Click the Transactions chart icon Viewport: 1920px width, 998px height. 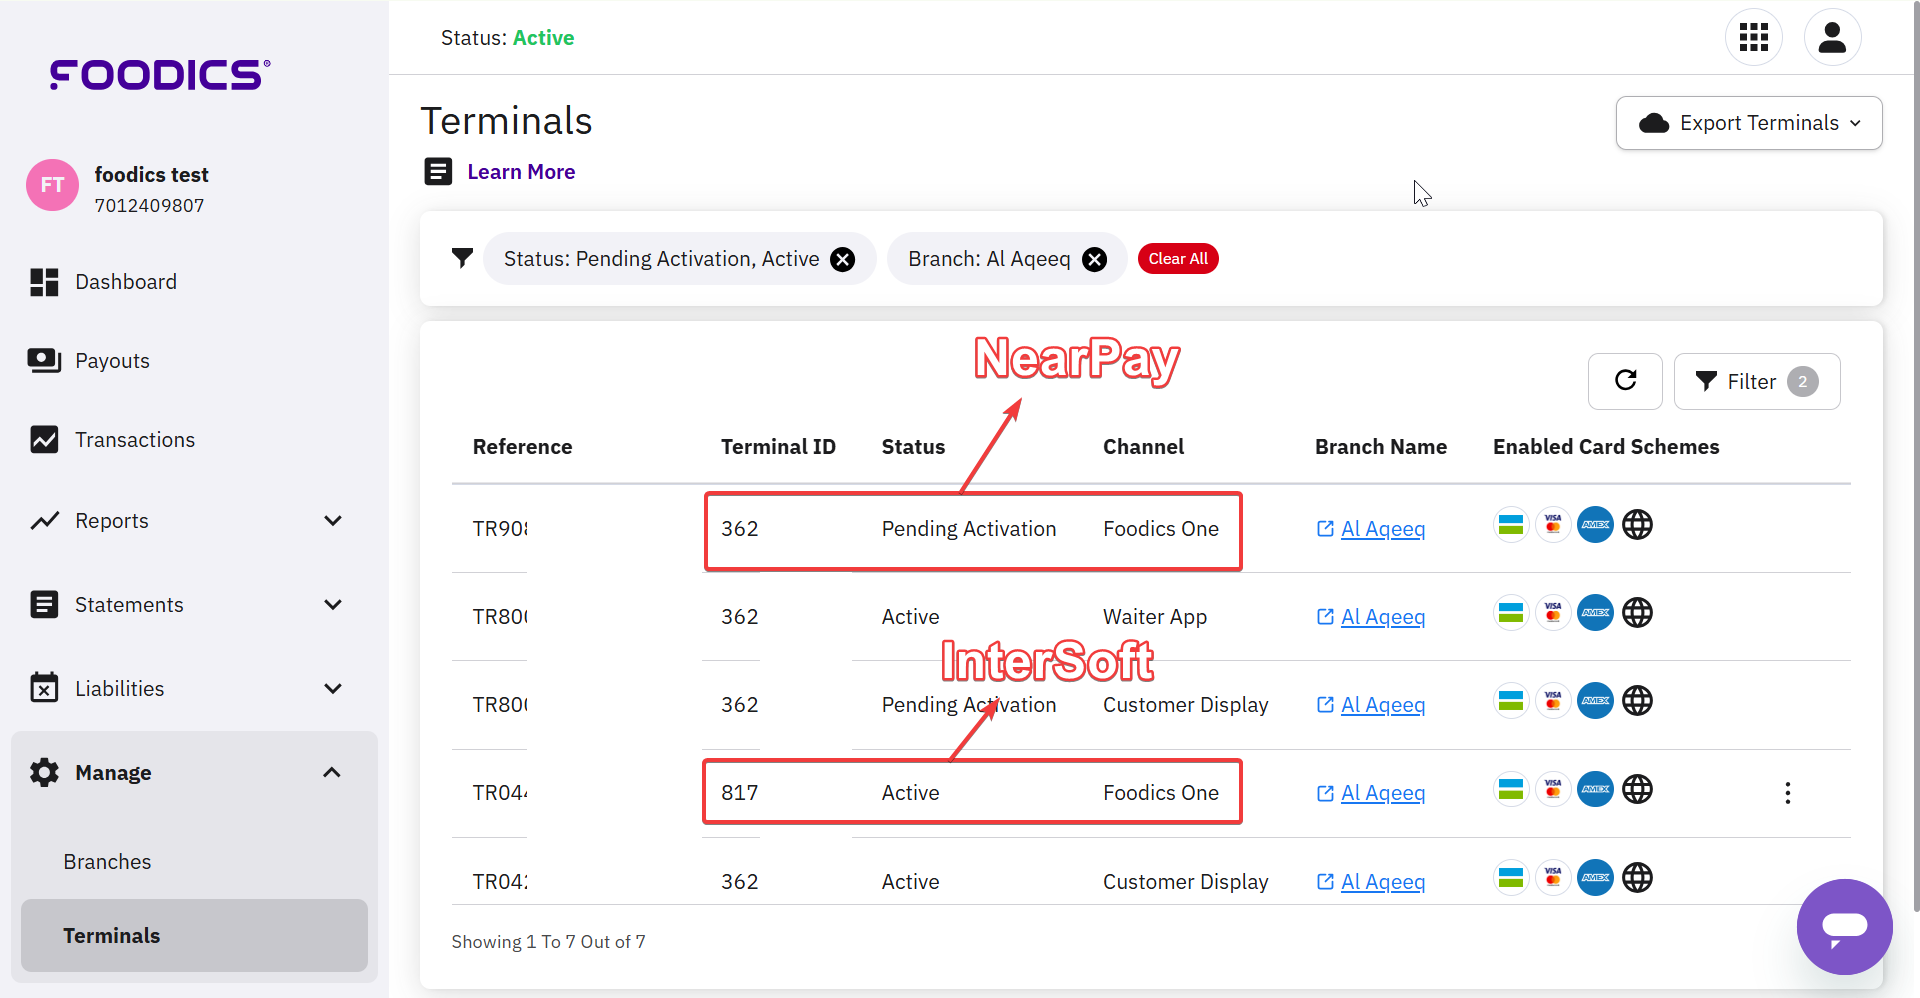tap(44, 440)
